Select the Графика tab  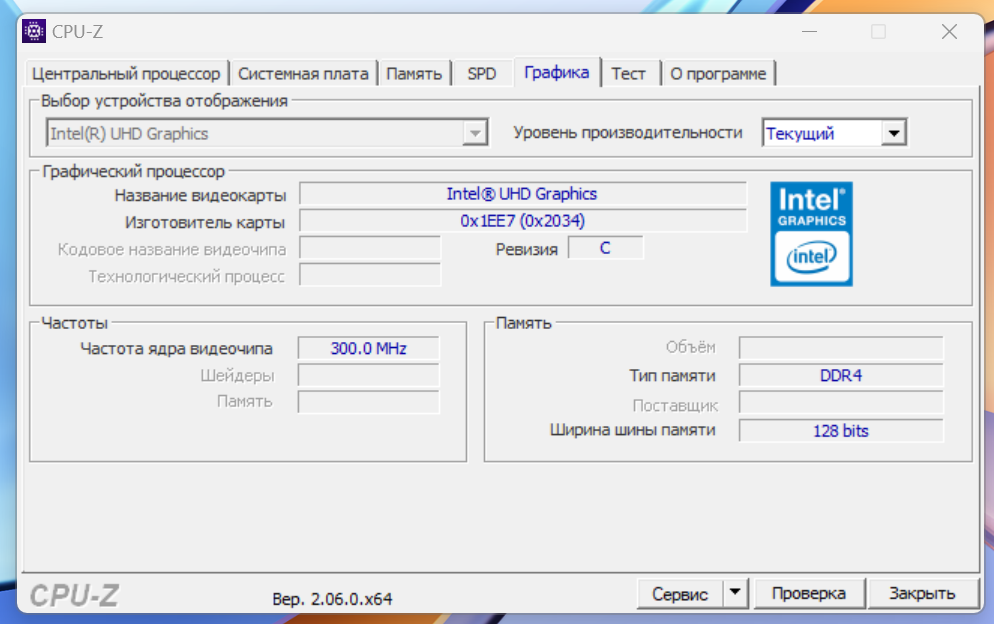557,72
